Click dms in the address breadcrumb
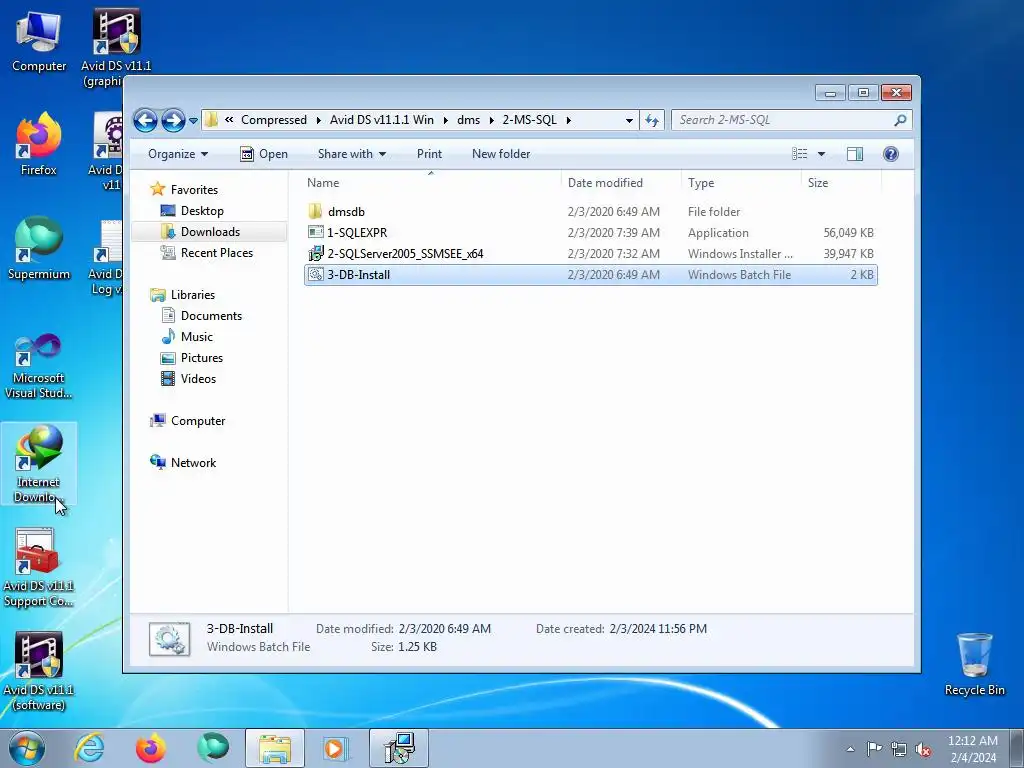The height and width of the screenshot is (768, 1024). tap(468, 120)
